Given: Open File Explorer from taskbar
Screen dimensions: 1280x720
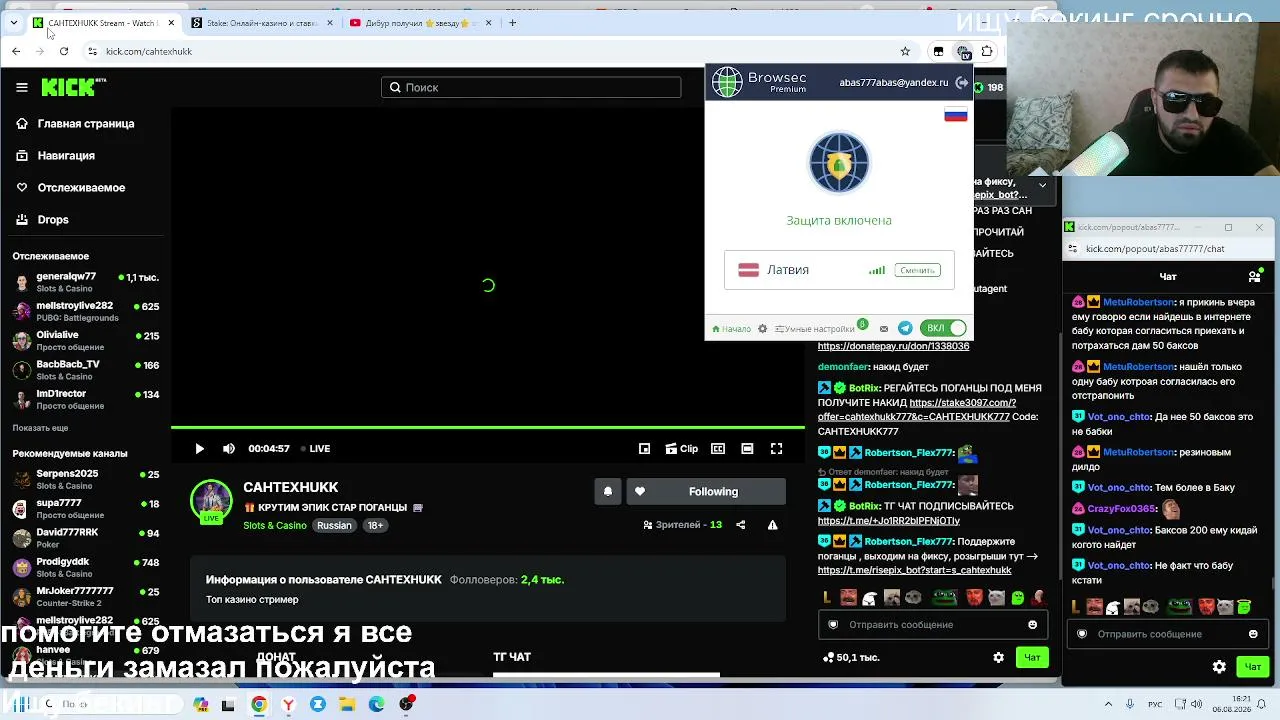Looking at the screenshot, I should click(347, 704).
